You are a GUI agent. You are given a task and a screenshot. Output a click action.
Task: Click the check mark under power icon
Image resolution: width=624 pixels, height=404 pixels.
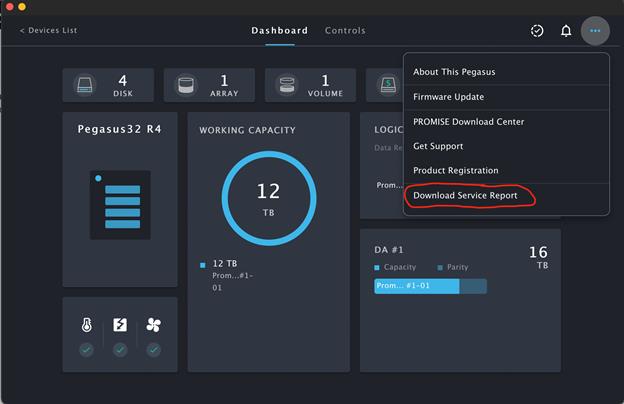coord(120,350)
